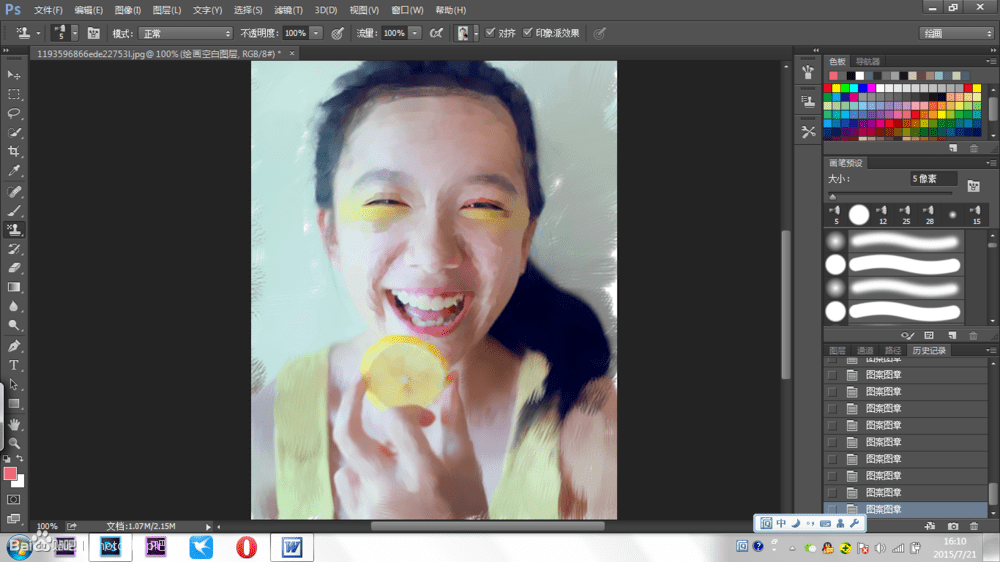Select the Lasso tool
Viewport: 1000px width, 562px height.
pyautogui.click(x=13, y=114)
